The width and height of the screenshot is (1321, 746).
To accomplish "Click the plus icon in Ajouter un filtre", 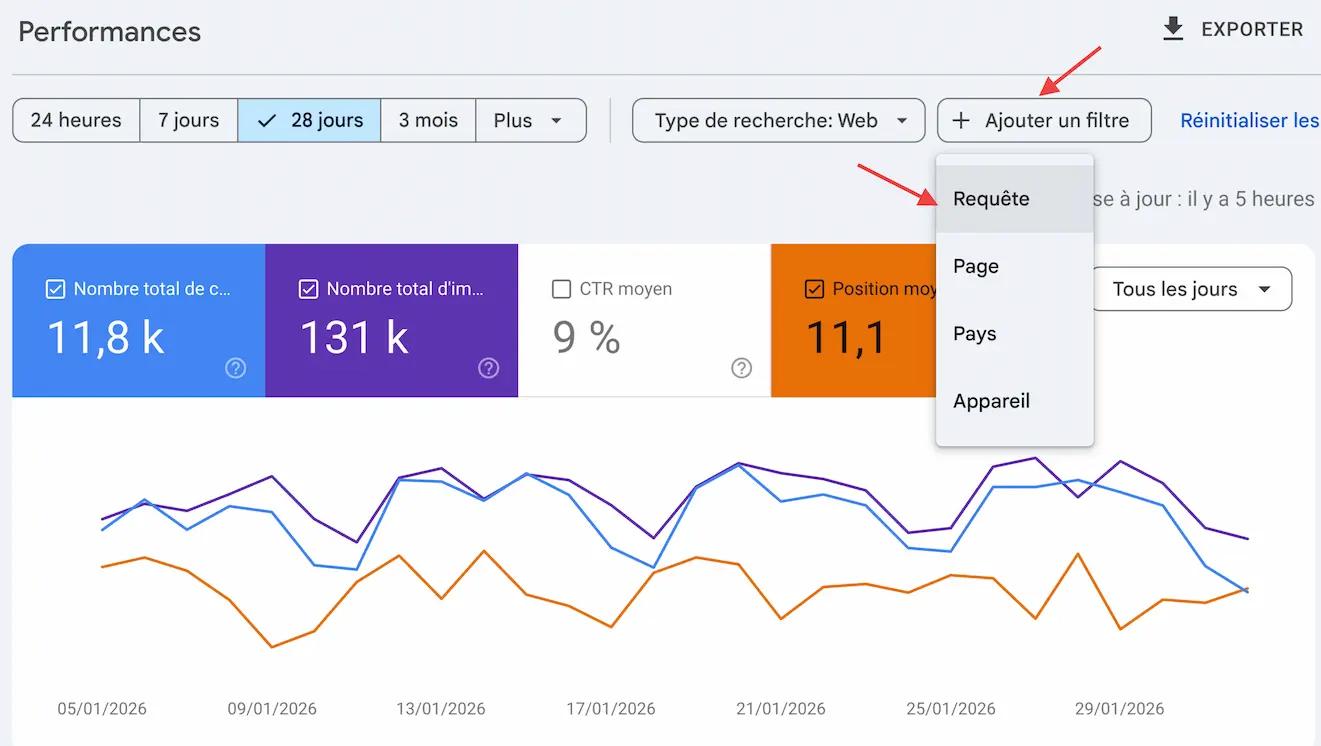I will click(x=959, y=120).
